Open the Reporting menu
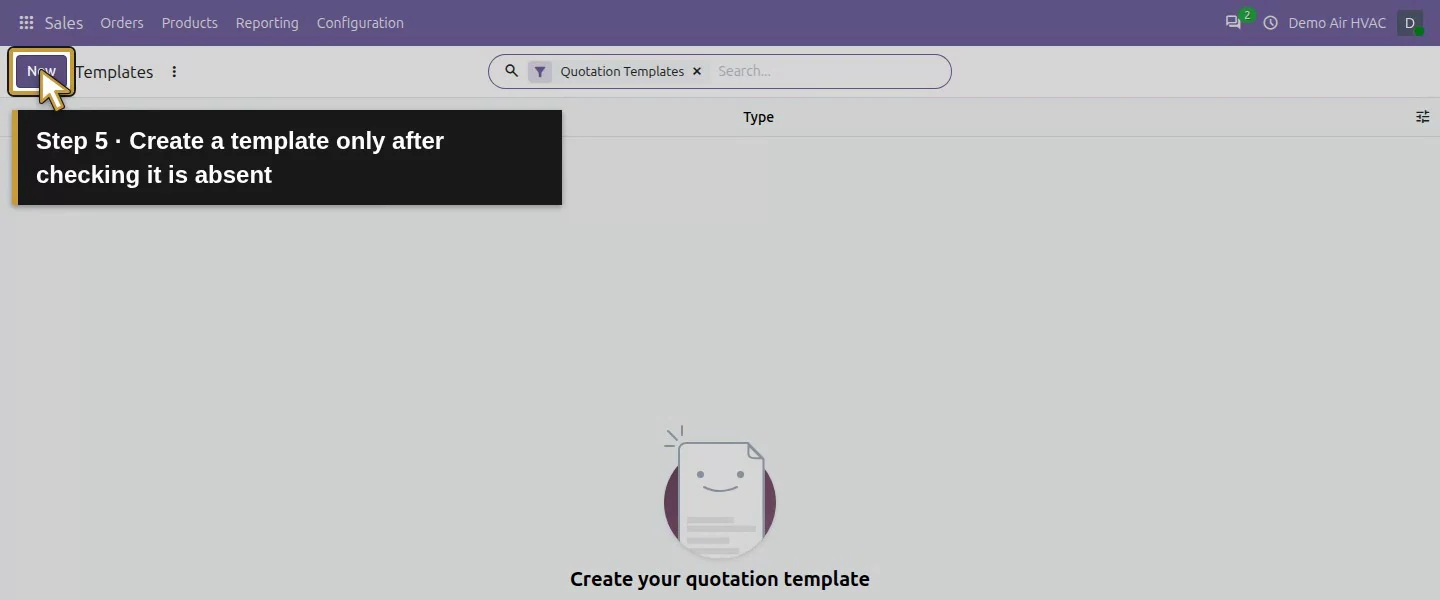1440x600 pixels. pos(267,22)
